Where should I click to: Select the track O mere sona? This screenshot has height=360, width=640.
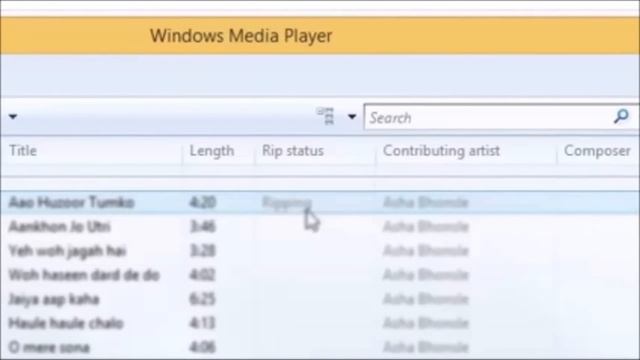(49, 347)
